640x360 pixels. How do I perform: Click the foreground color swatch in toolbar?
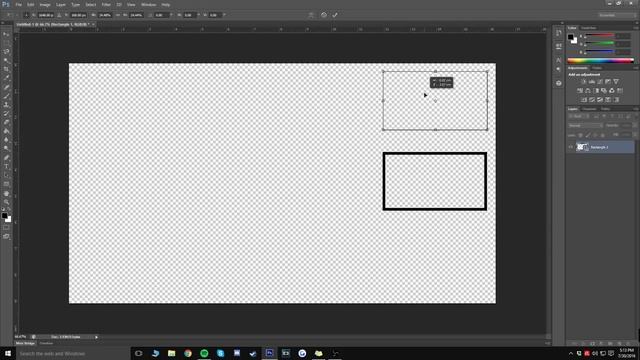coord(4,216)
